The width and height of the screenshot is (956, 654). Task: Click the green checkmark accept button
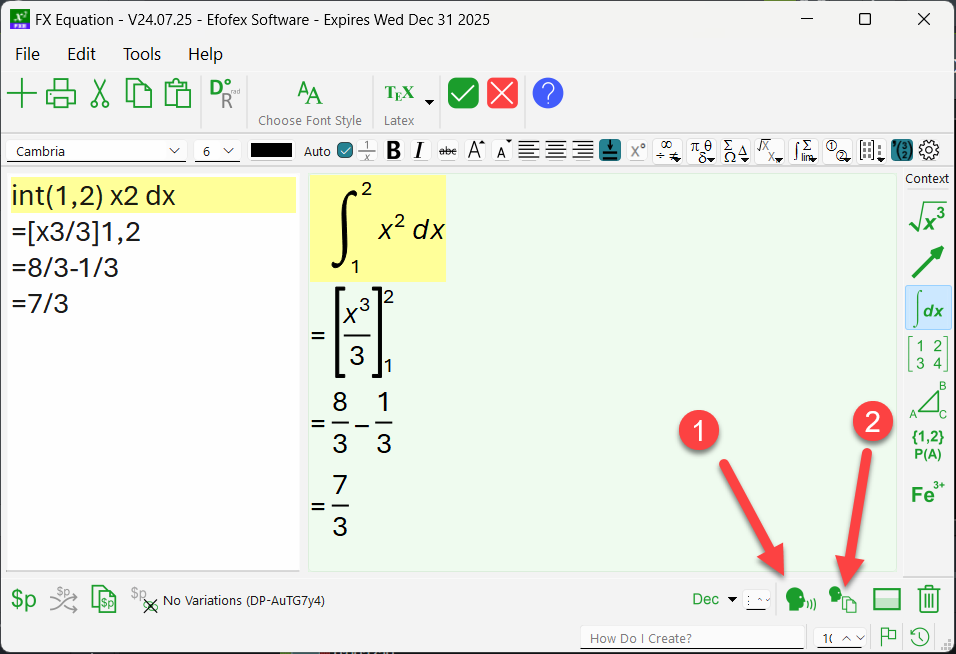click(463, 94)
